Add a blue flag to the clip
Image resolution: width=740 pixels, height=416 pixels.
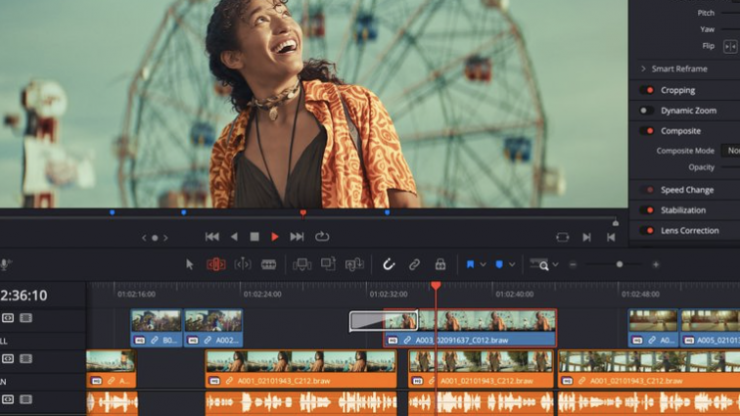click(x=469, y=264)
